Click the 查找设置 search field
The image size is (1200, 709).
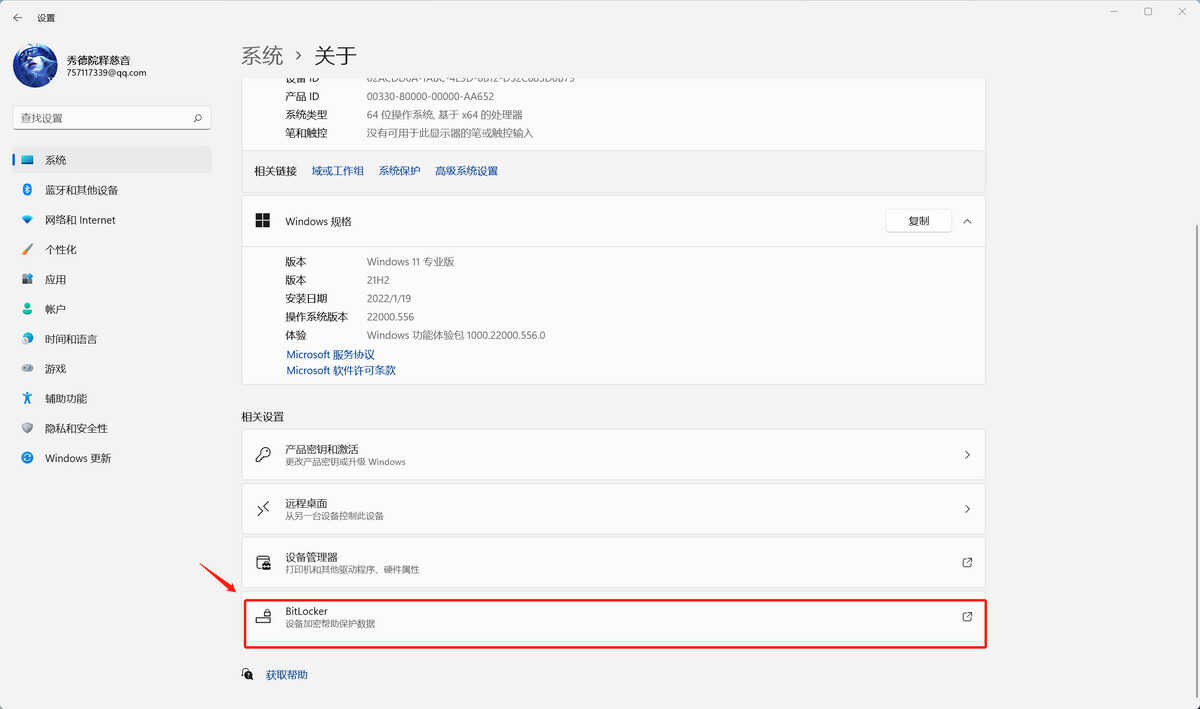(x=100, y=118)
